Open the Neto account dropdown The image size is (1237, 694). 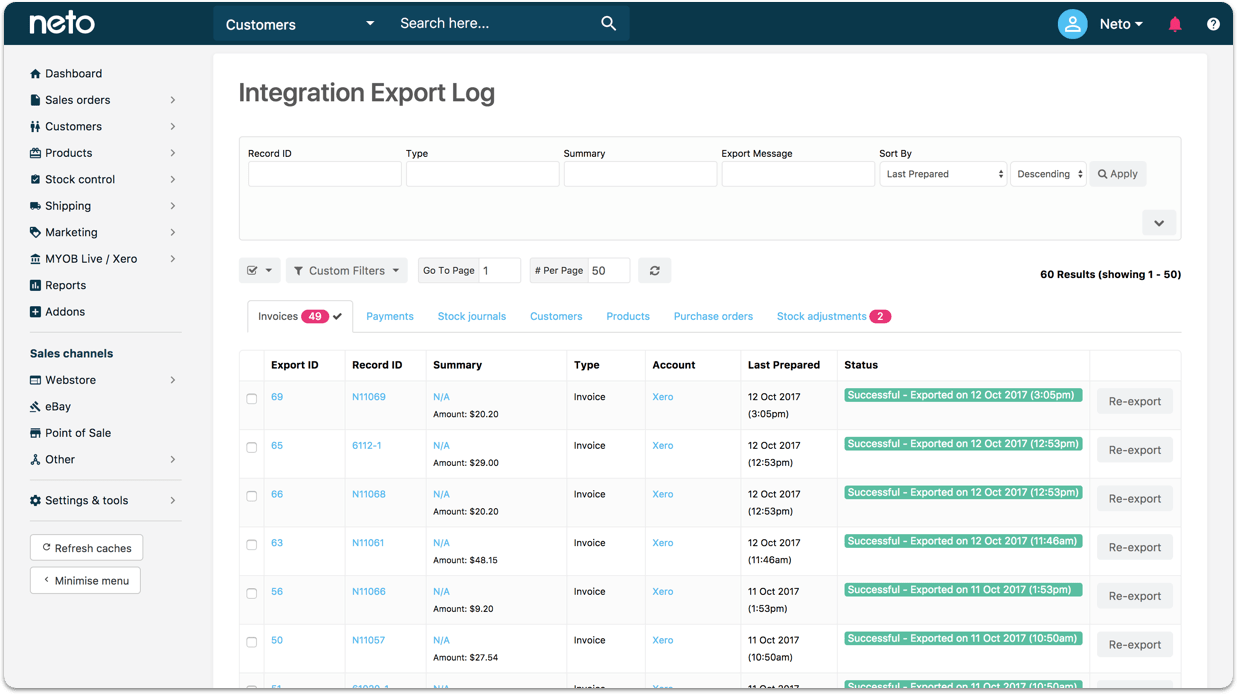[x=1121, y=24]
